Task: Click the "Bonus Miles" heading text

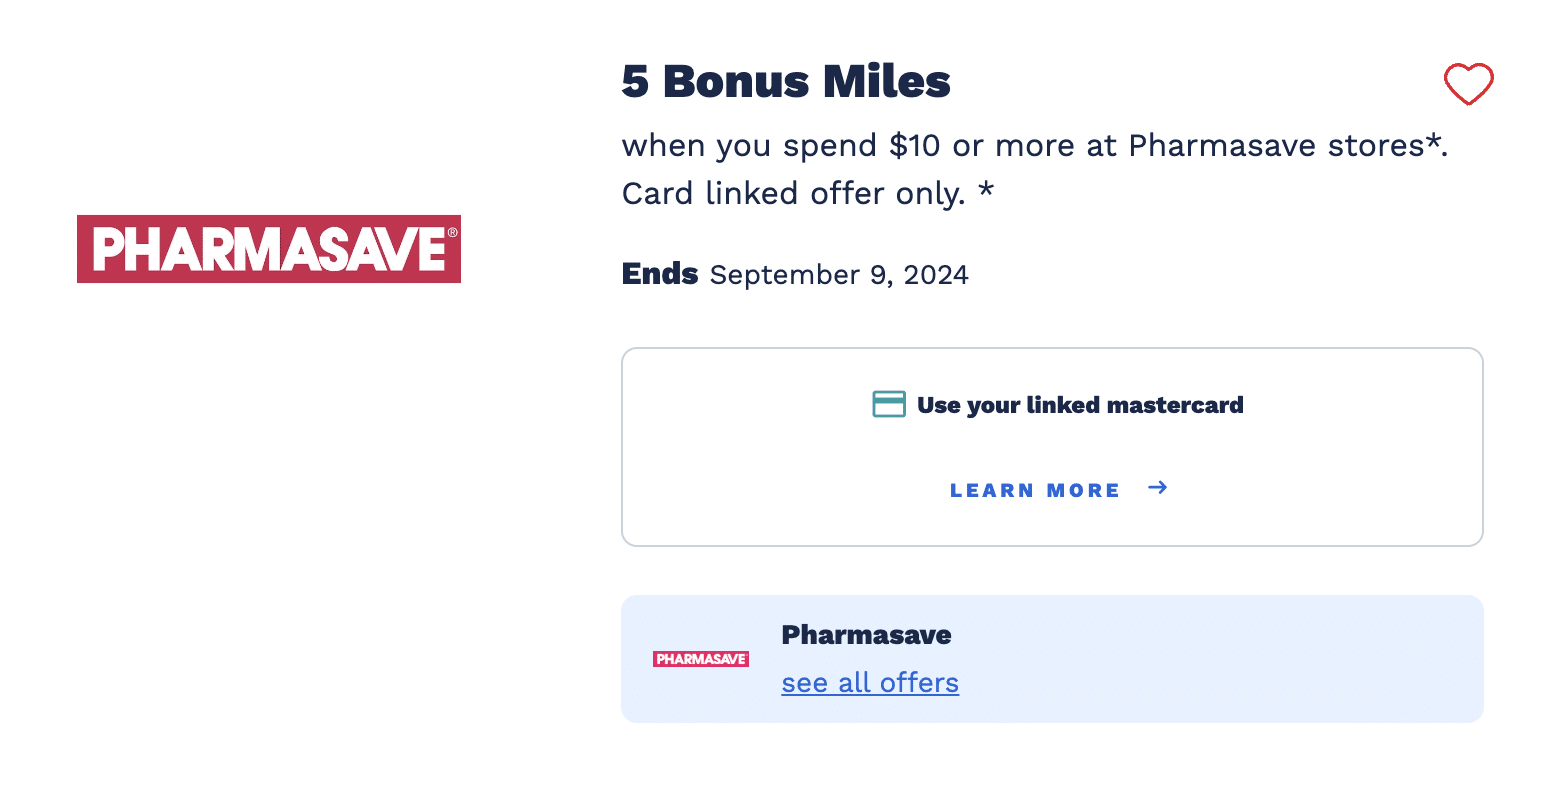Action: pos(806,82)
